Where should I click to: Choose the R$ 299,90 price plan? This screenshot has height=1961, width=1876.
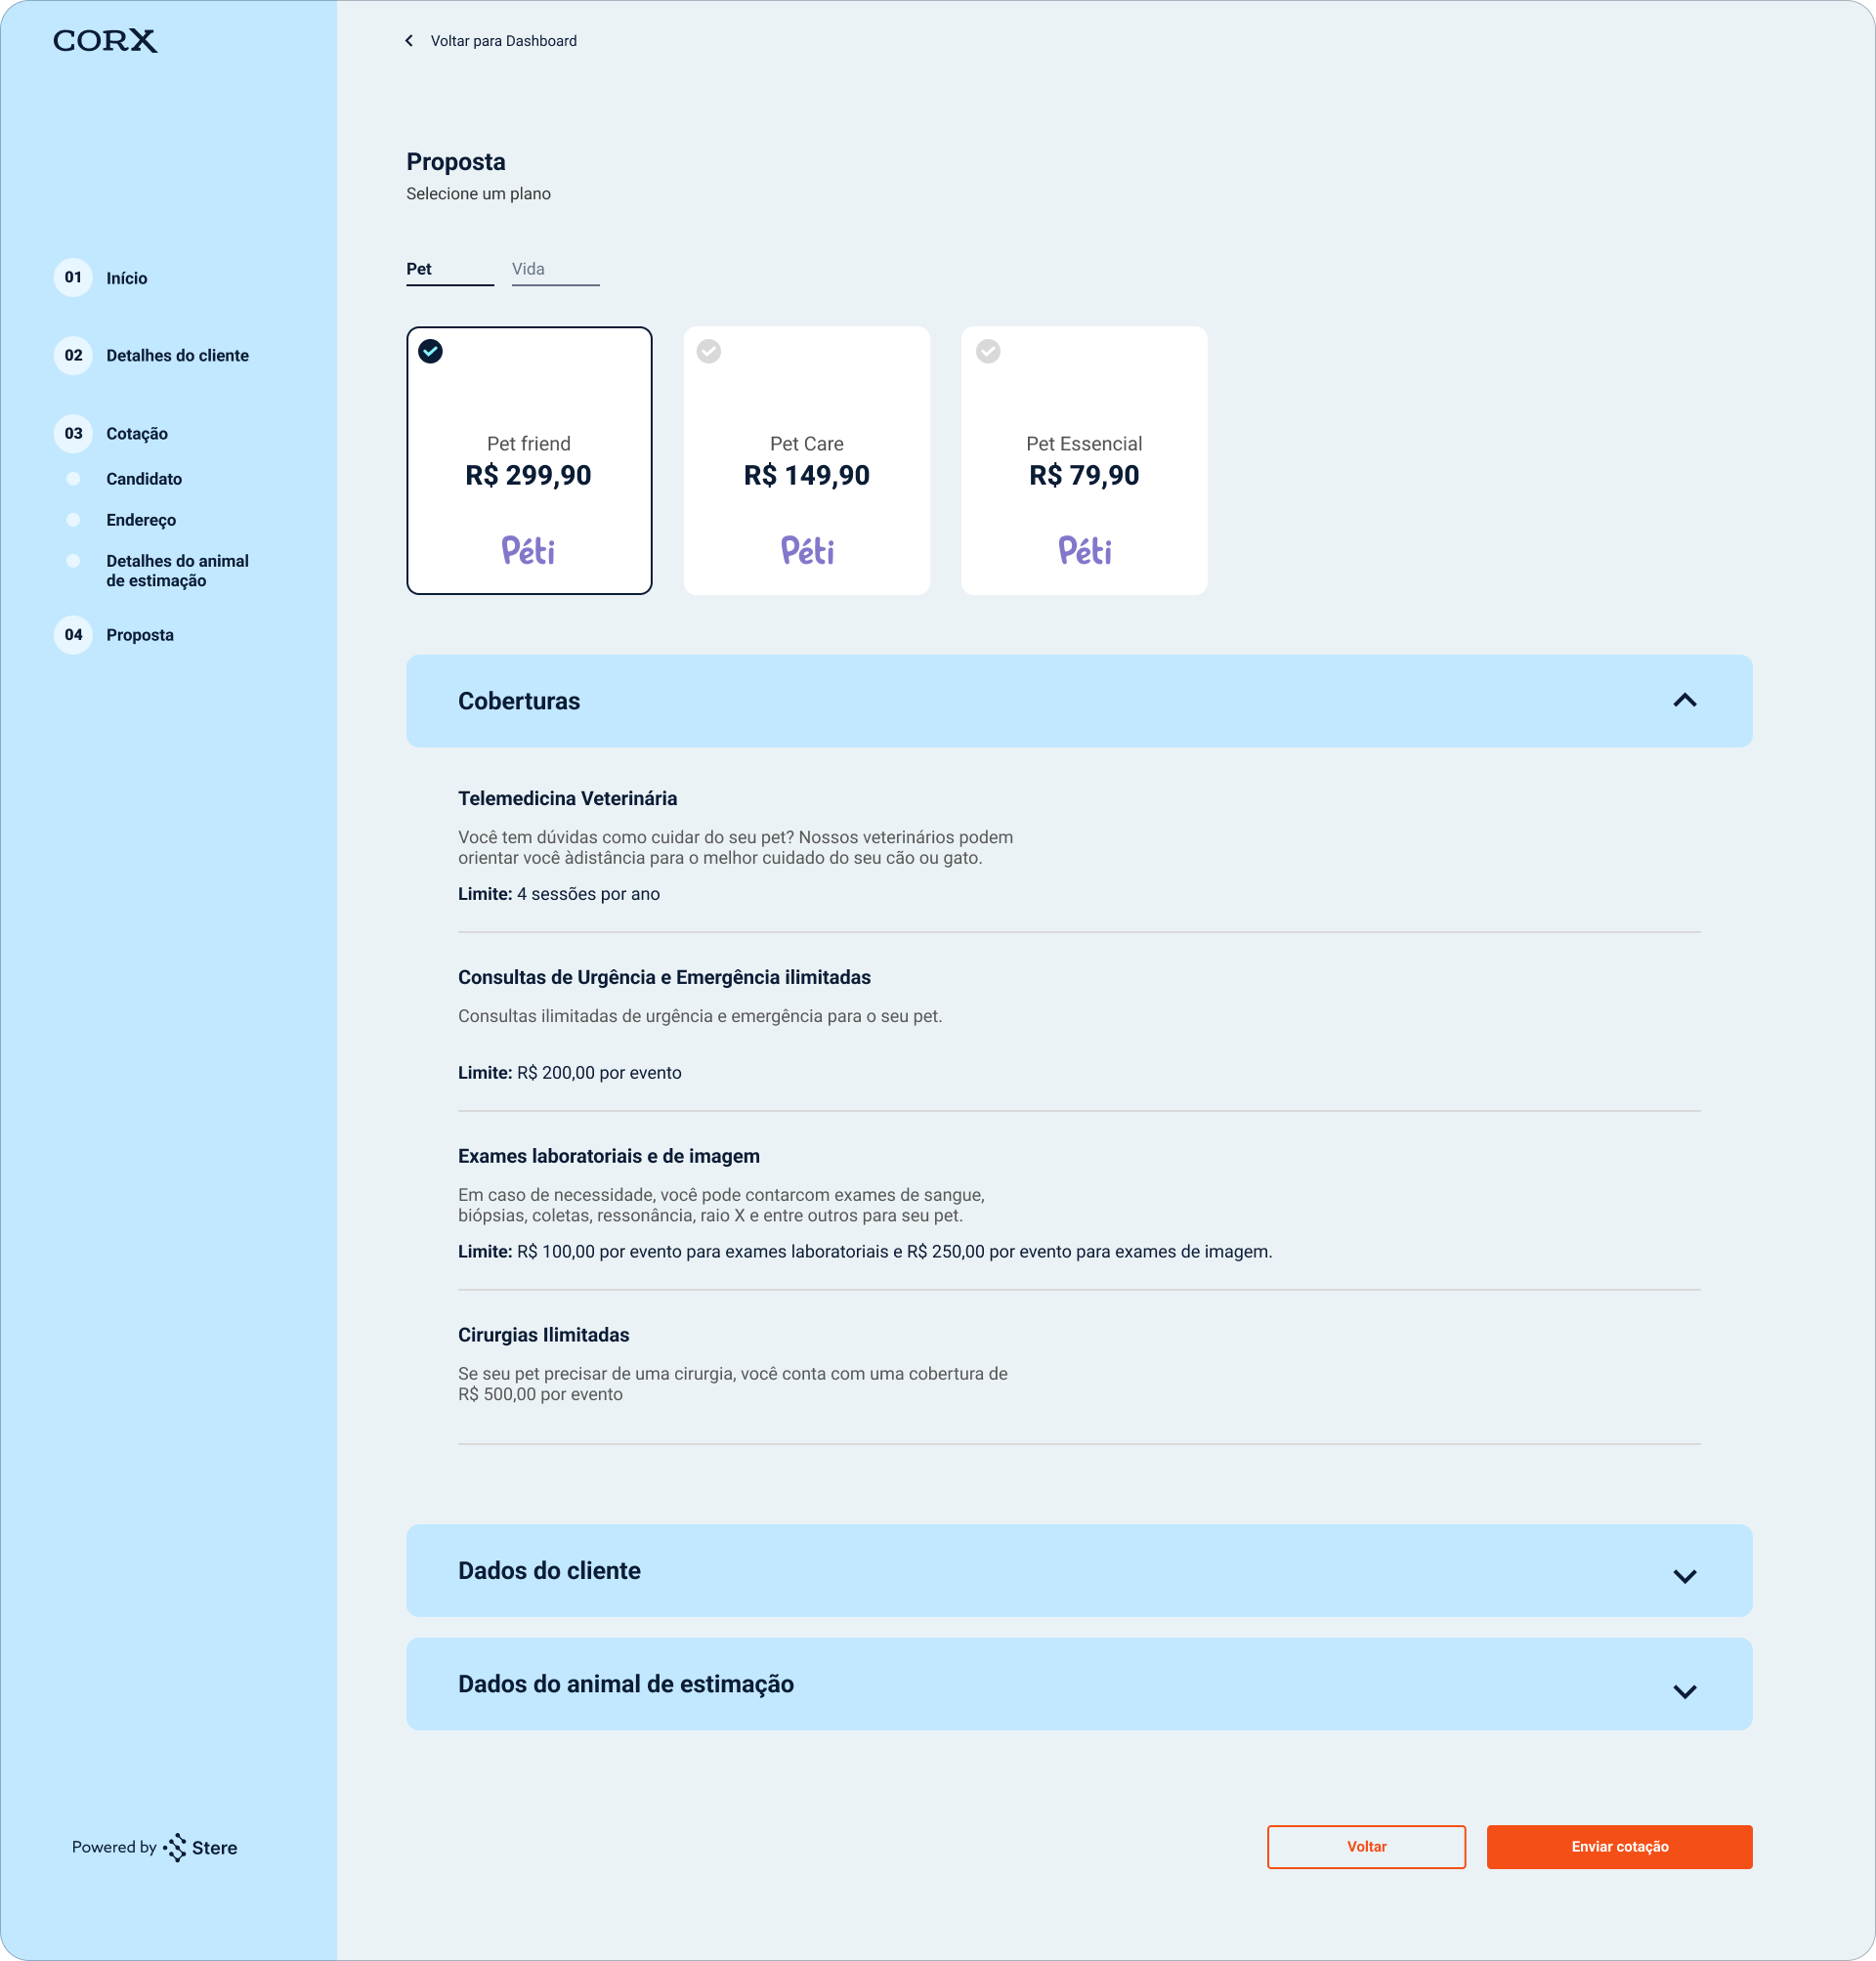[528, 476]
